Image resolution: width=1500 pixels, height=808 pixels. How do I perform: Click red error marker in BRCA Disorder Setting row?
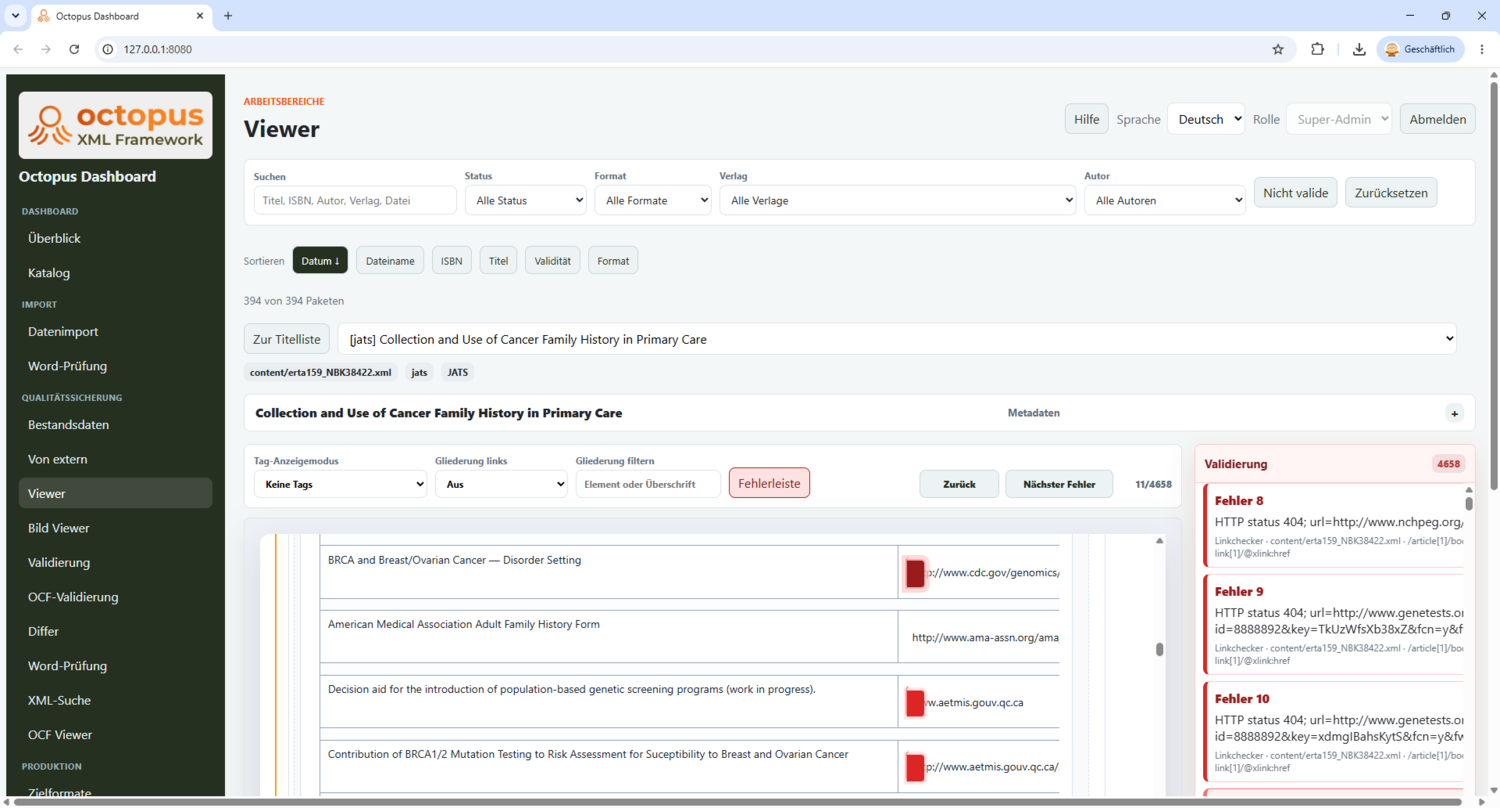(915, 573)
